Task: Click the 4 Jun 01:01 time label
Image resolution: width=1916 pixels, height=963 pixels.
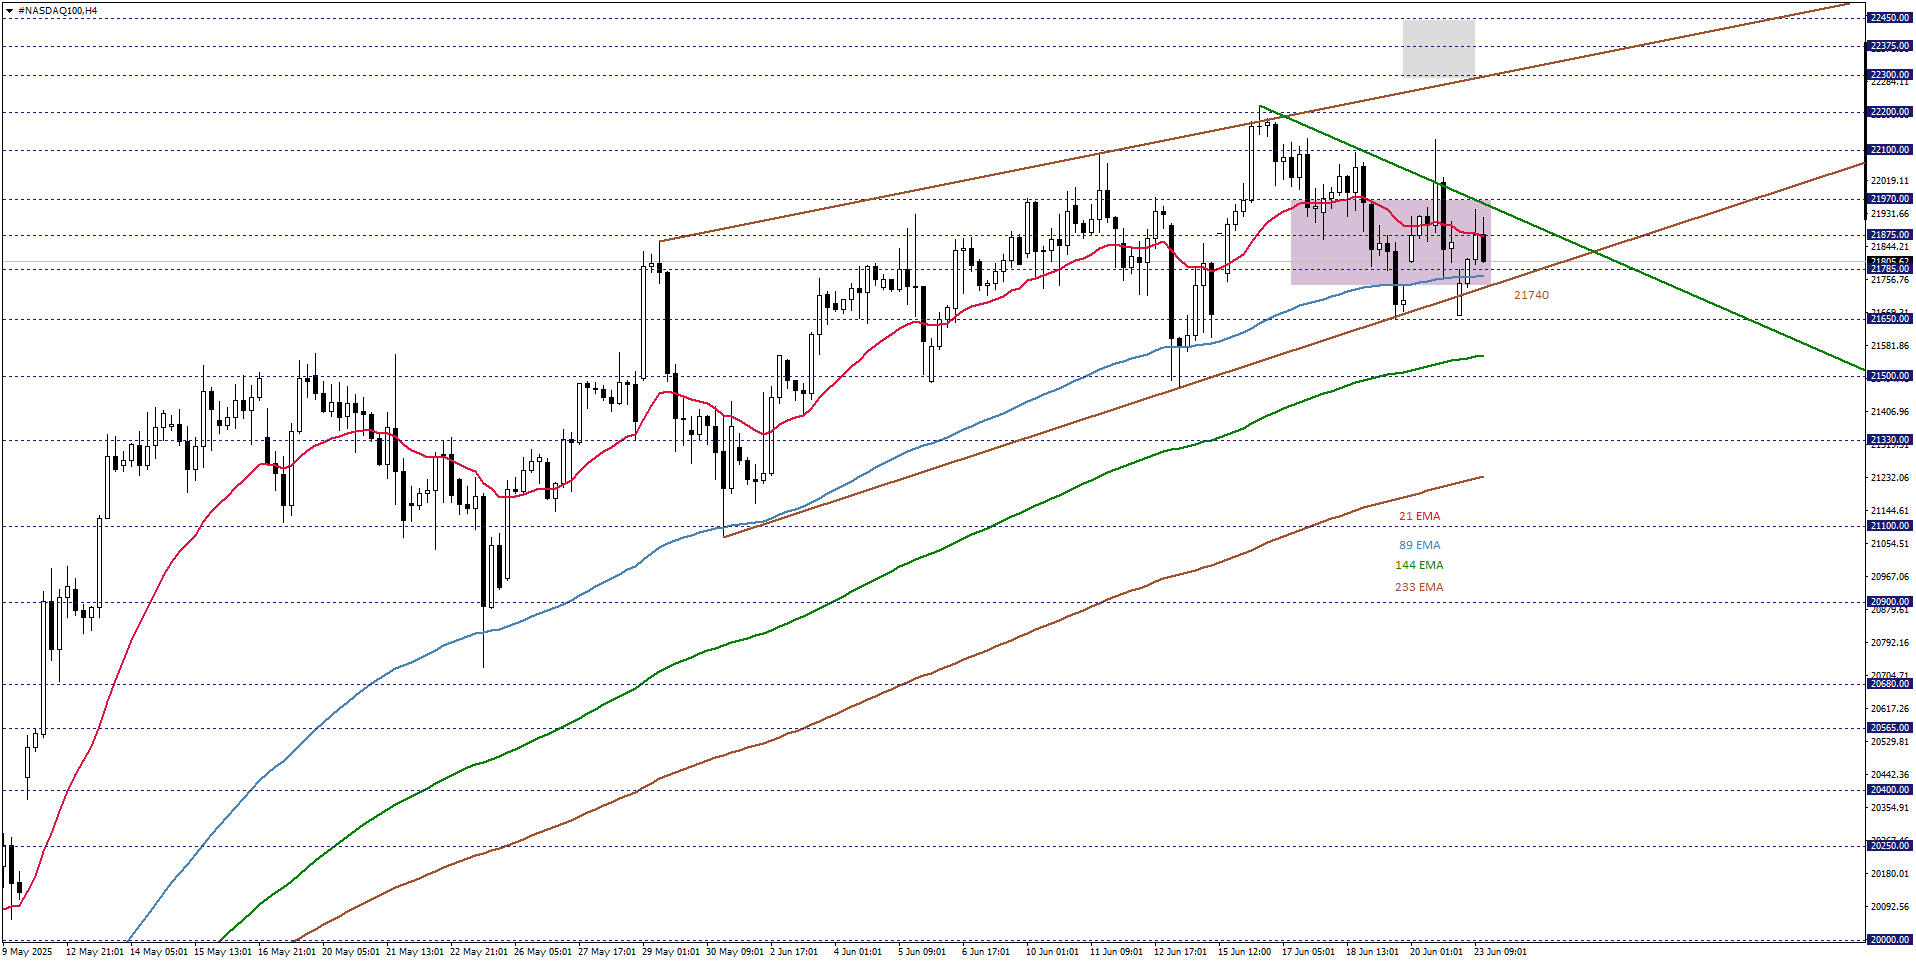Action: click(858, 952)
